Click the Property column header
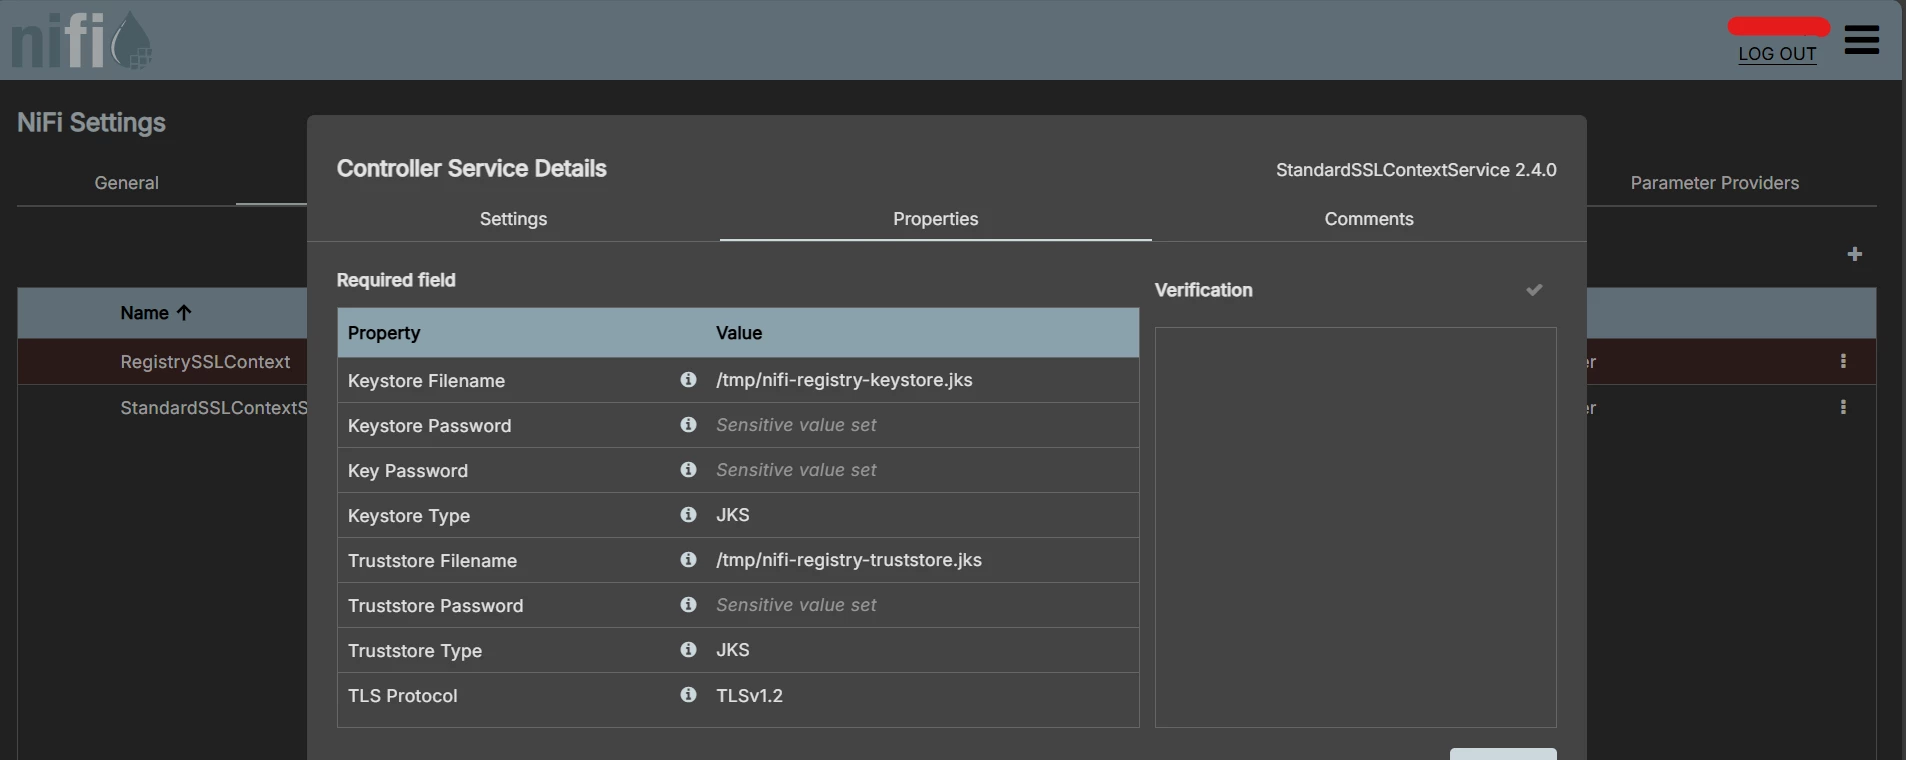Image resolution: width=1906 pixels, height=760 pixels. point(384,333)
